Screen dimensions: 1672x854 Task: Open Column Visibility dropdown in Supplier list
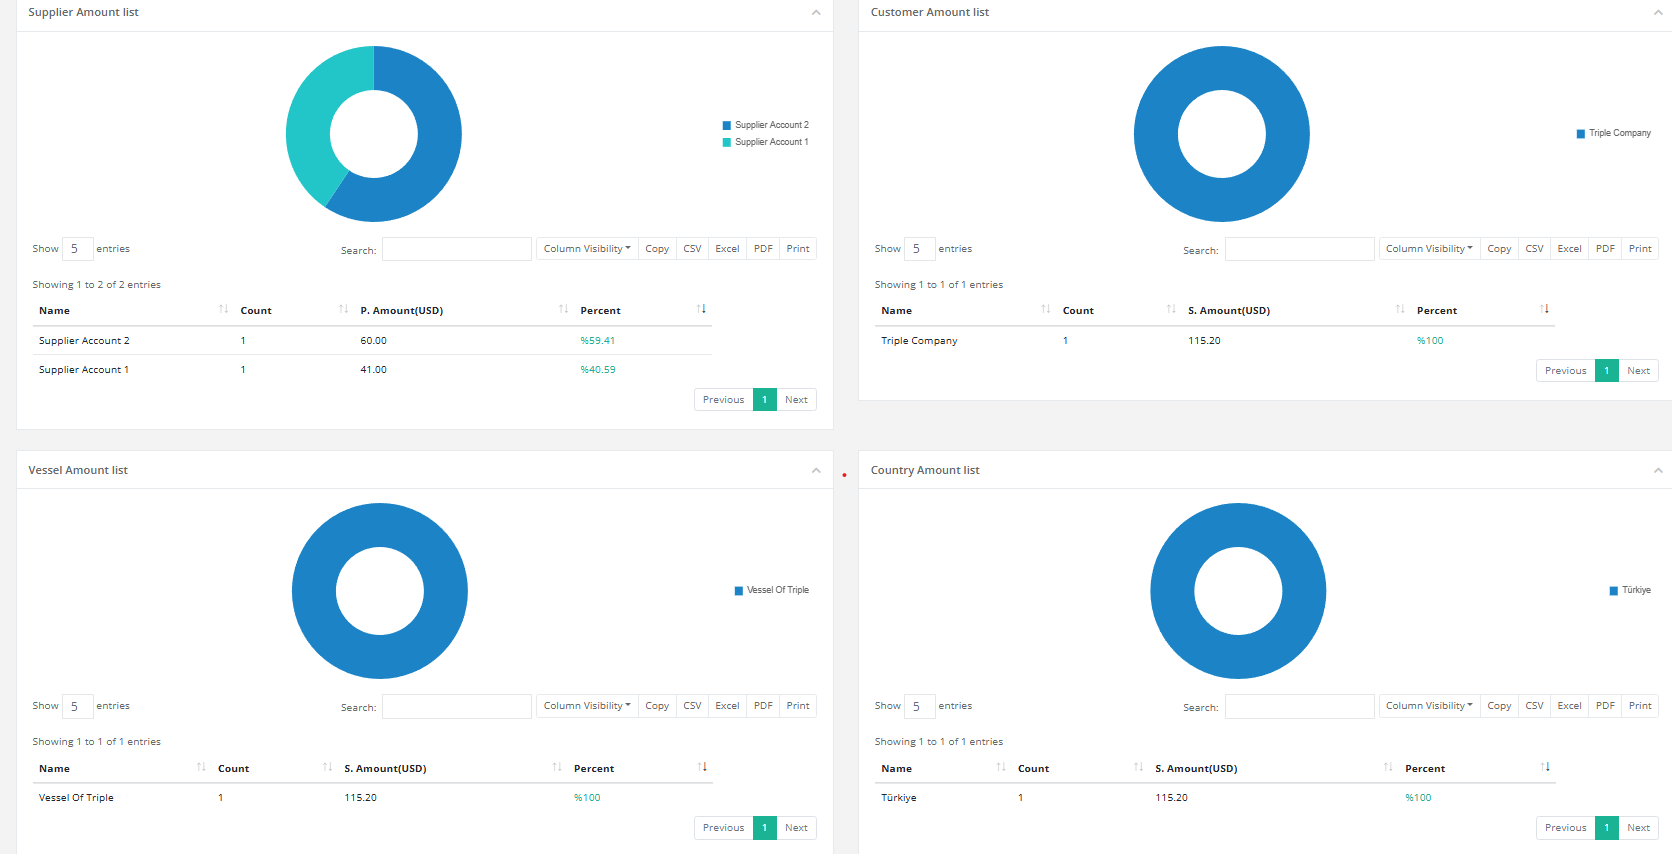tap(587, 249)
